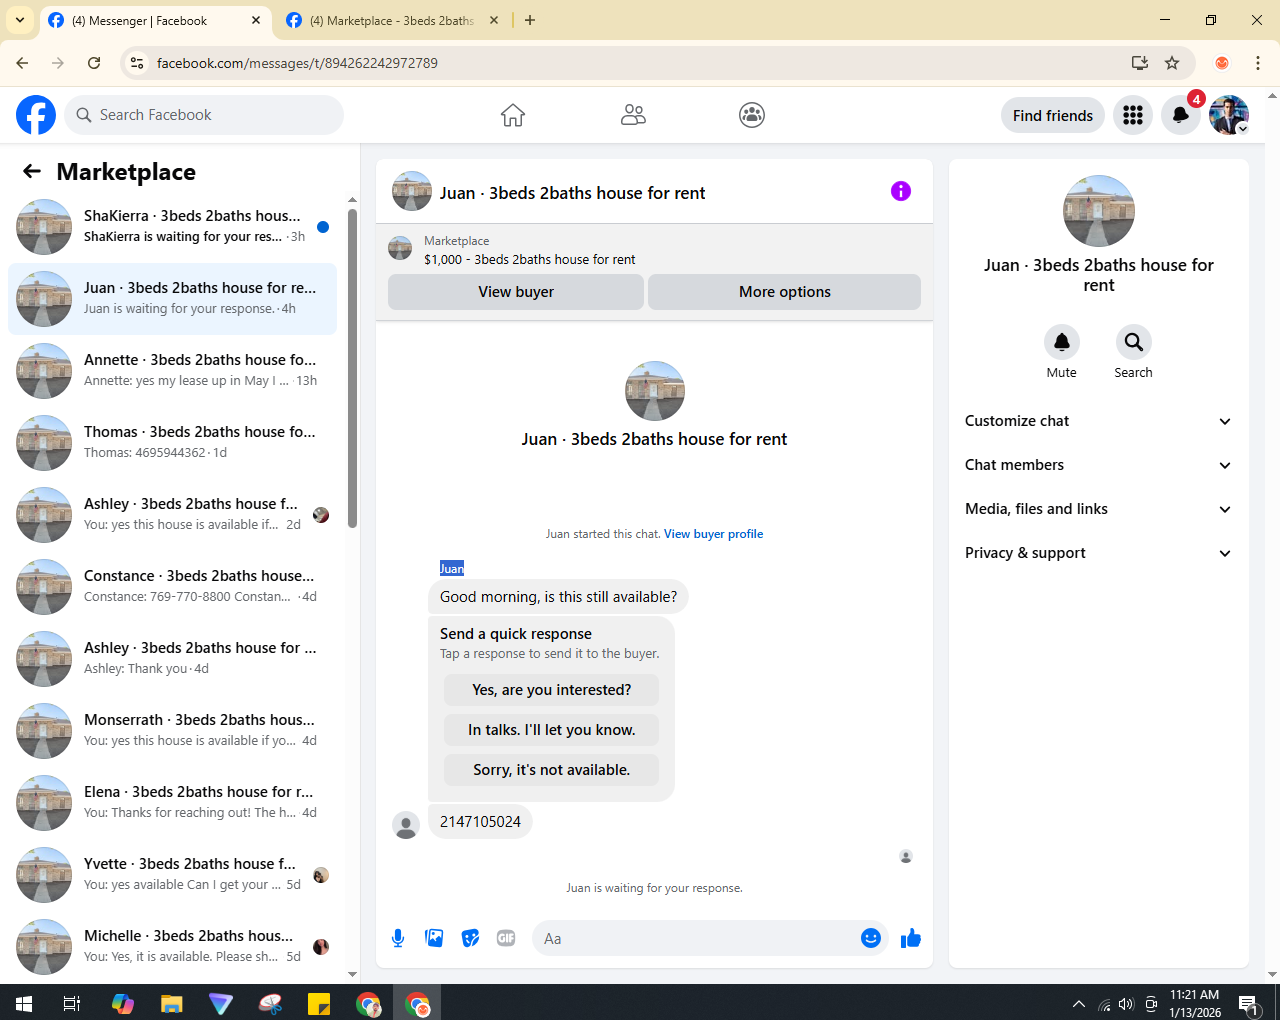Reload the page in Chrome

[x=94, y=63]
